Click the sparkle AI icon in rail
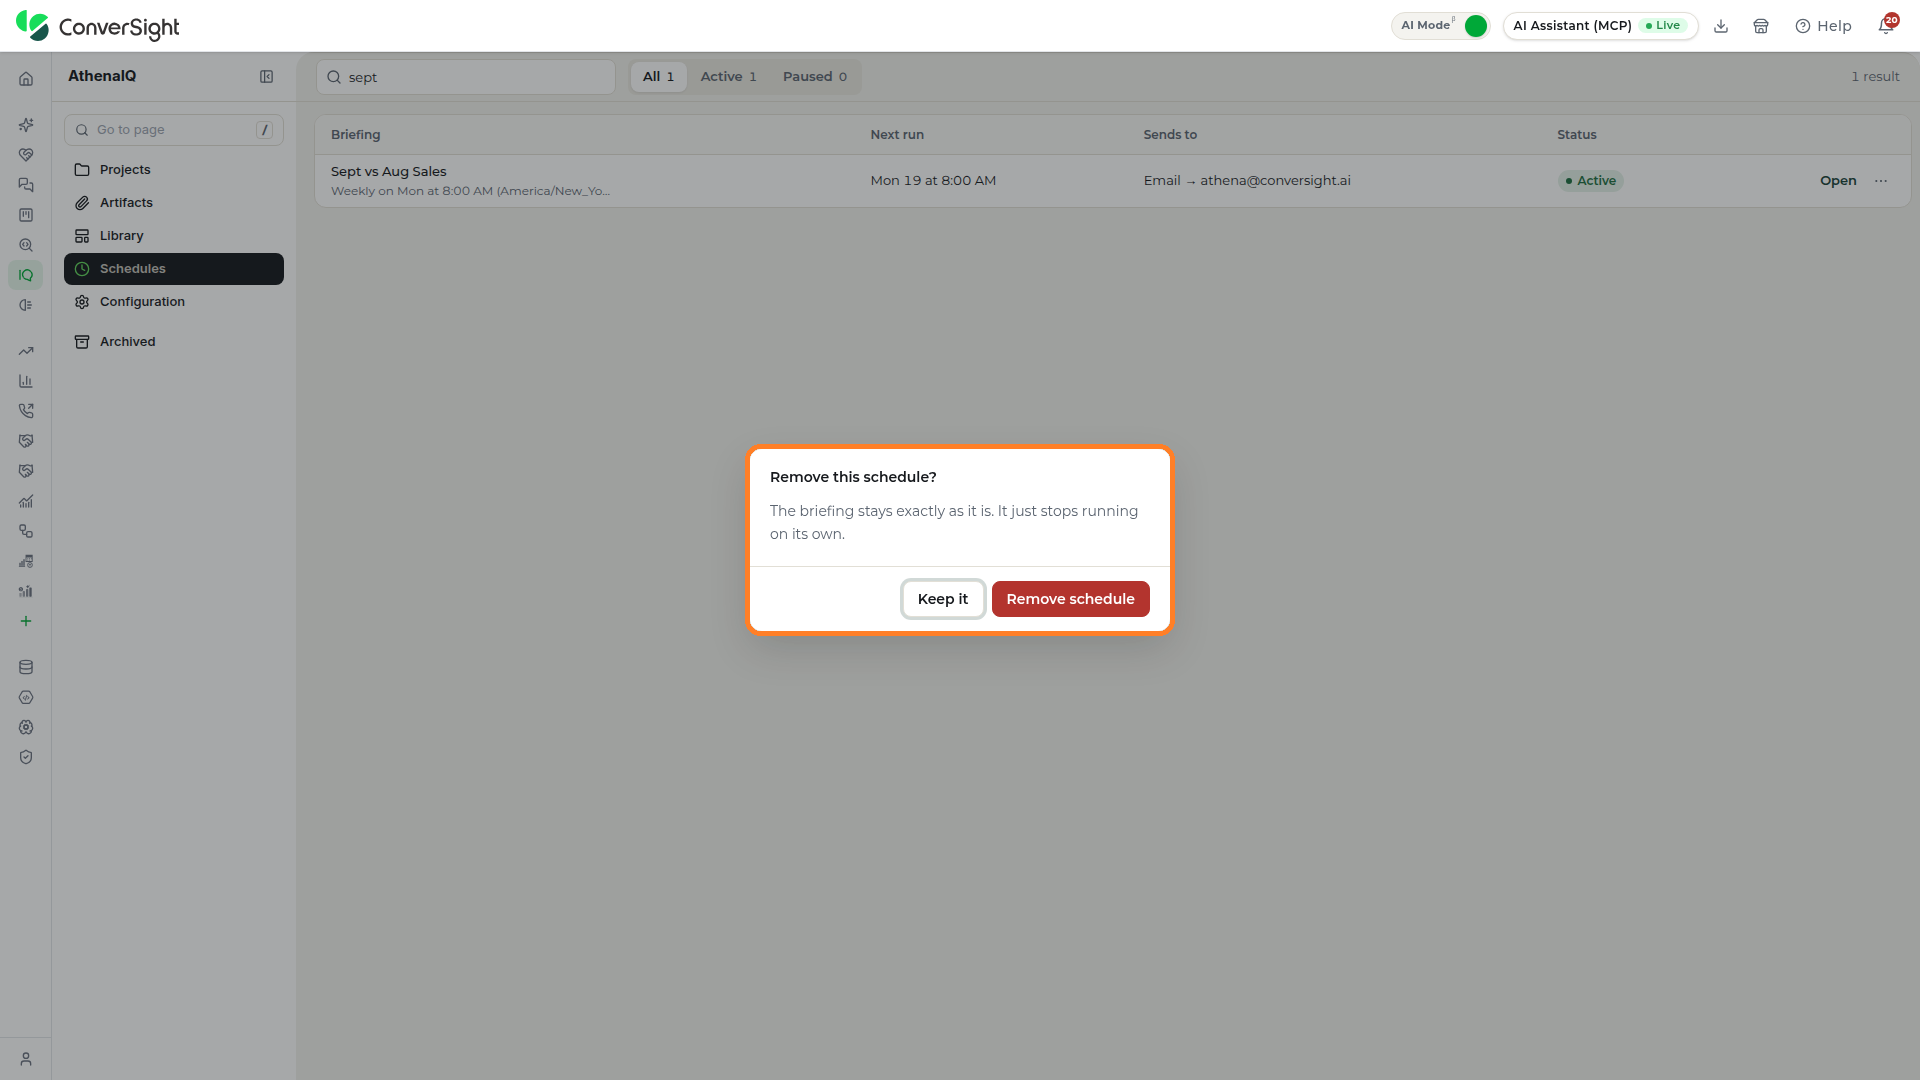 coord(26,125)
